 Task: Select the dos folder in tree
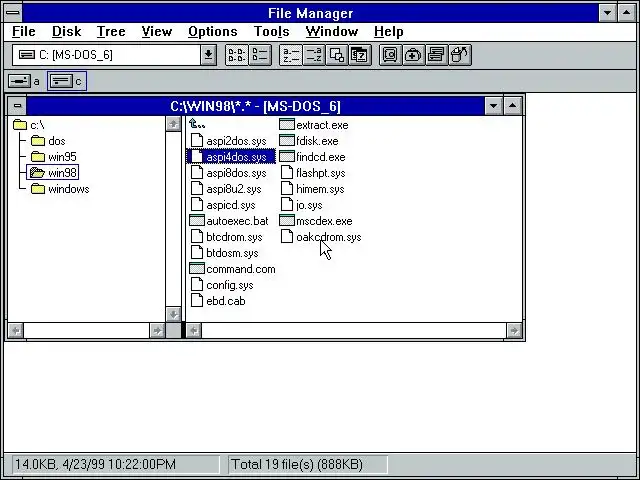coord(48,141)
